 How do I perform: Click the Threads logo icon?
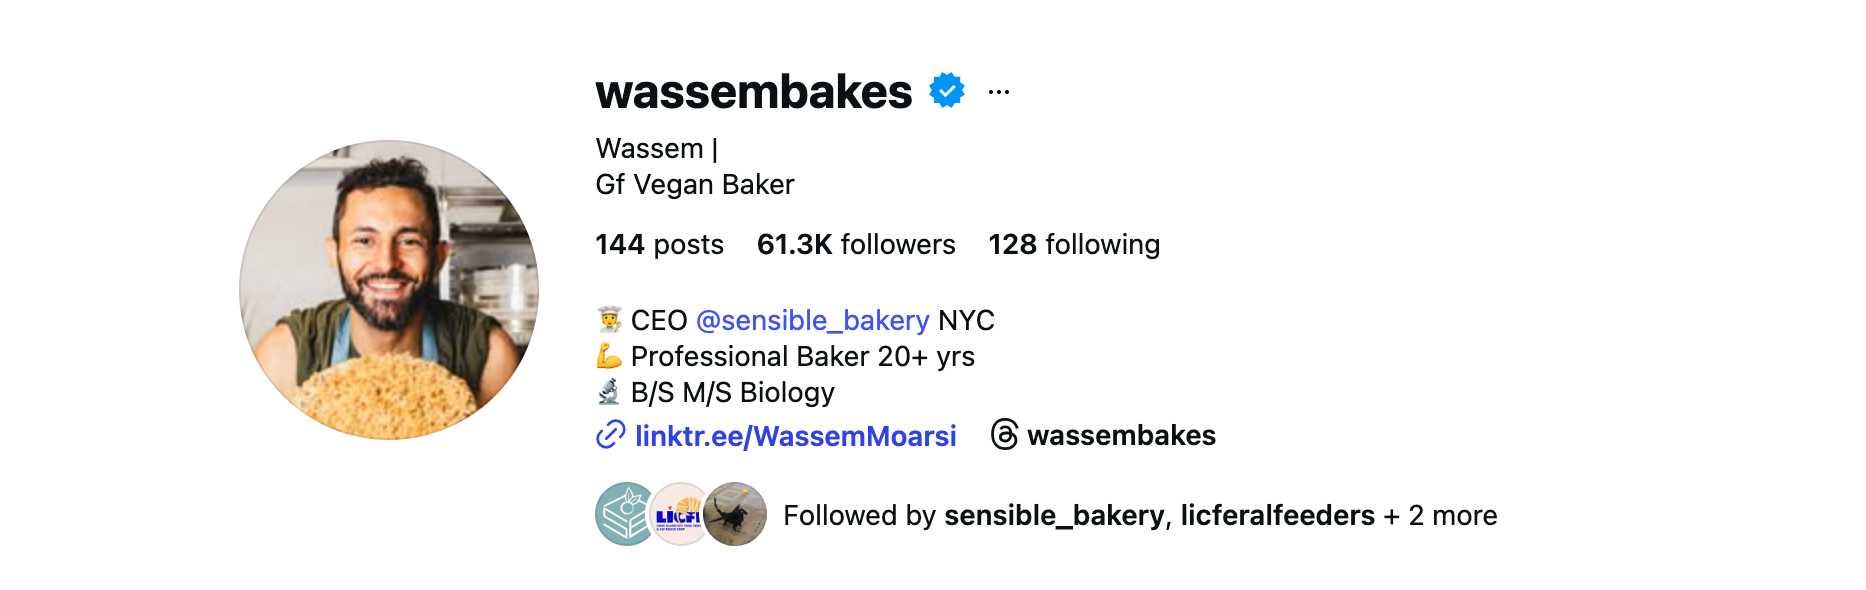coord(1004,435)
